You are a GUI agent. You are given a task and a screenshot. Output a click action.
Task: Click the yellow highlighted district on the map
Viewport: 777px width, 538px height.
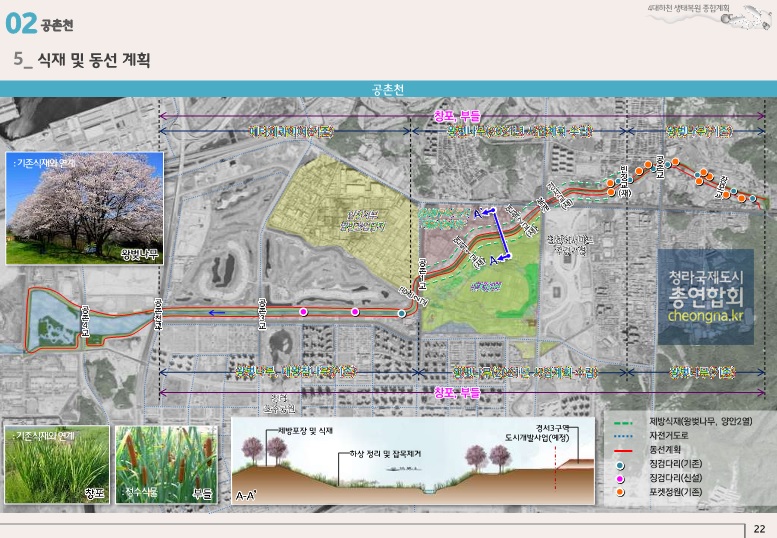coord(342,218)
